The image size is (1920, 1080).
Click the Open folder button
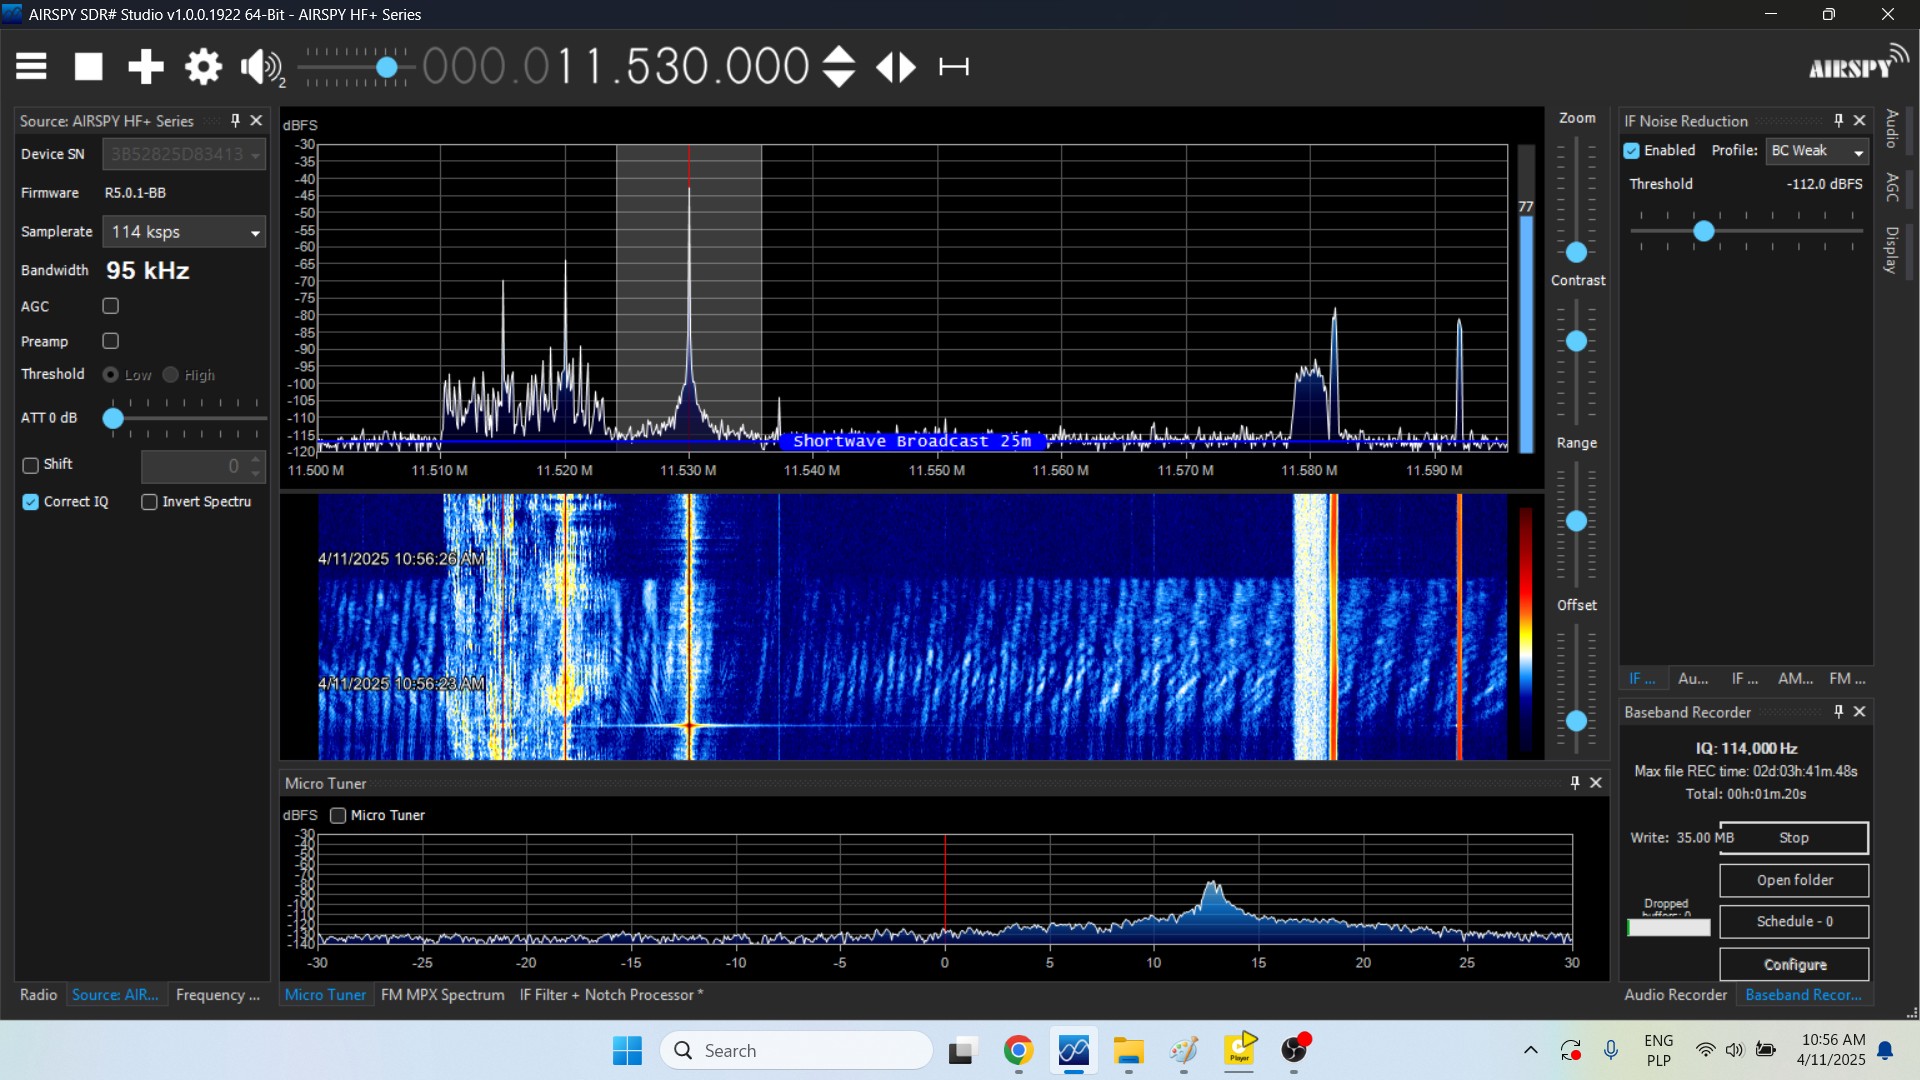point(1794,880)
